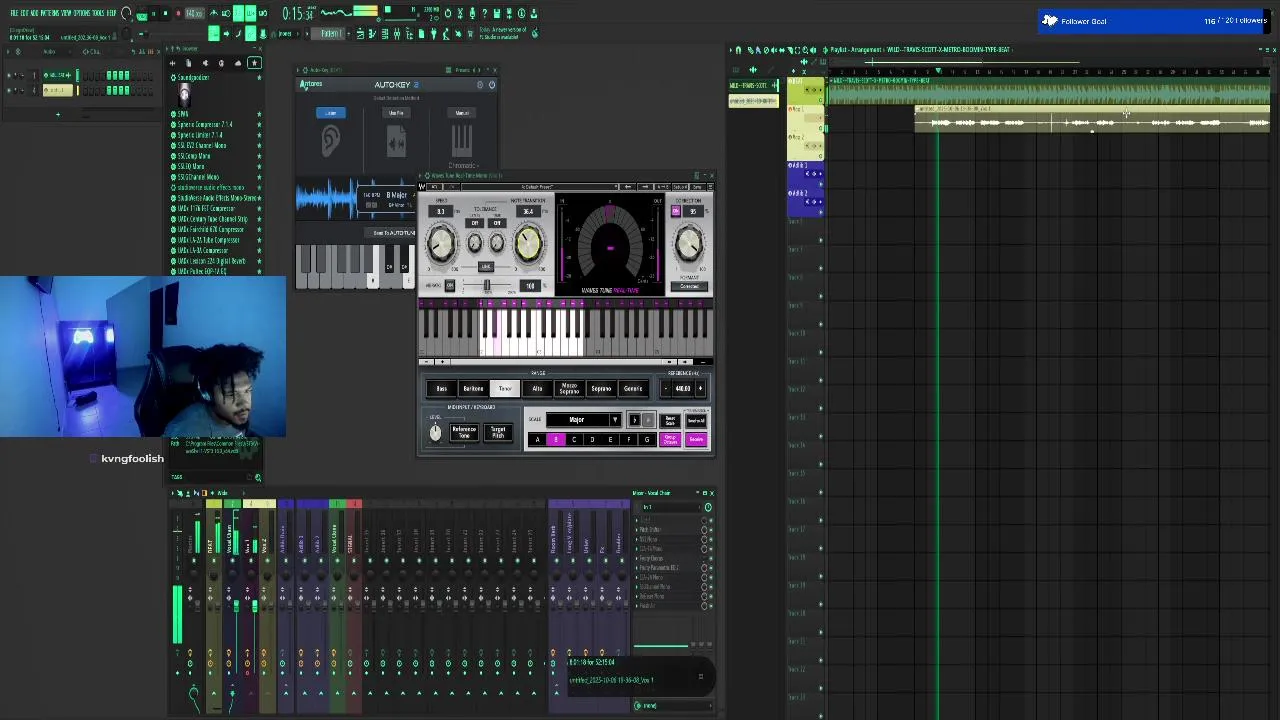Decrease reference Hz with minus button
The image size is (1280, 720).
point(665,388)
